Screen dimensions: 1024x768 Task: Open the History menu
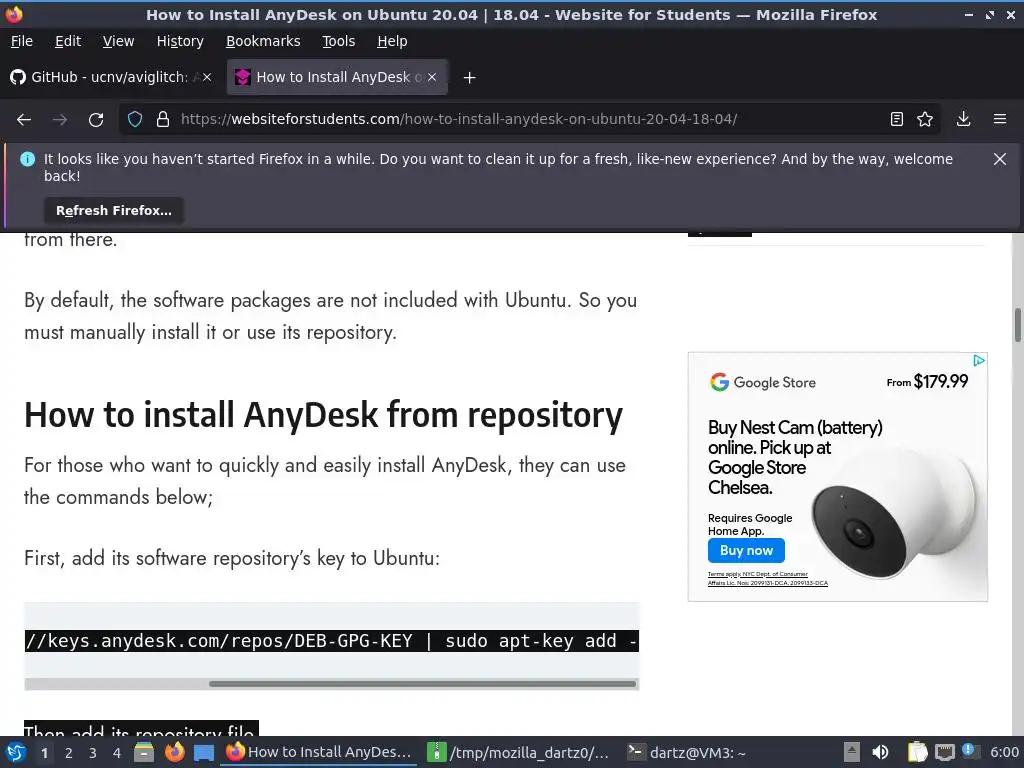180,41
